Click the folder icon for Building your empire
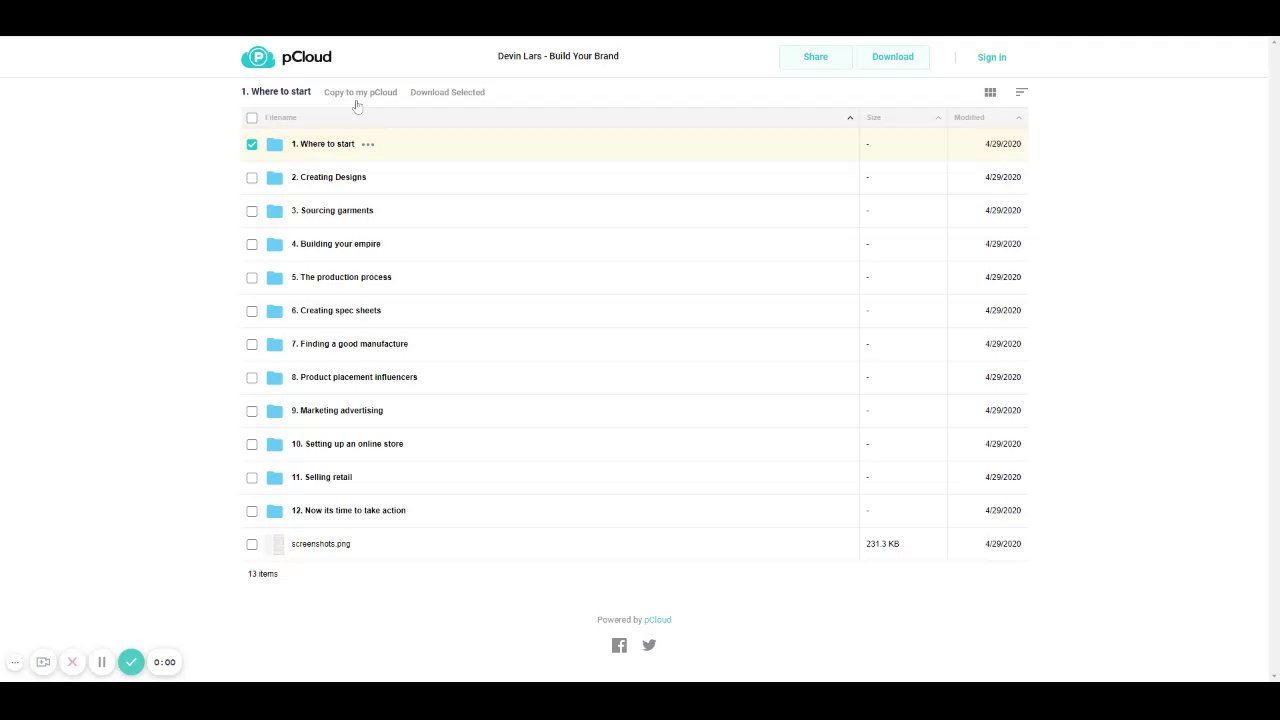Screen dimensions: 1280x720 coord(274,244)
